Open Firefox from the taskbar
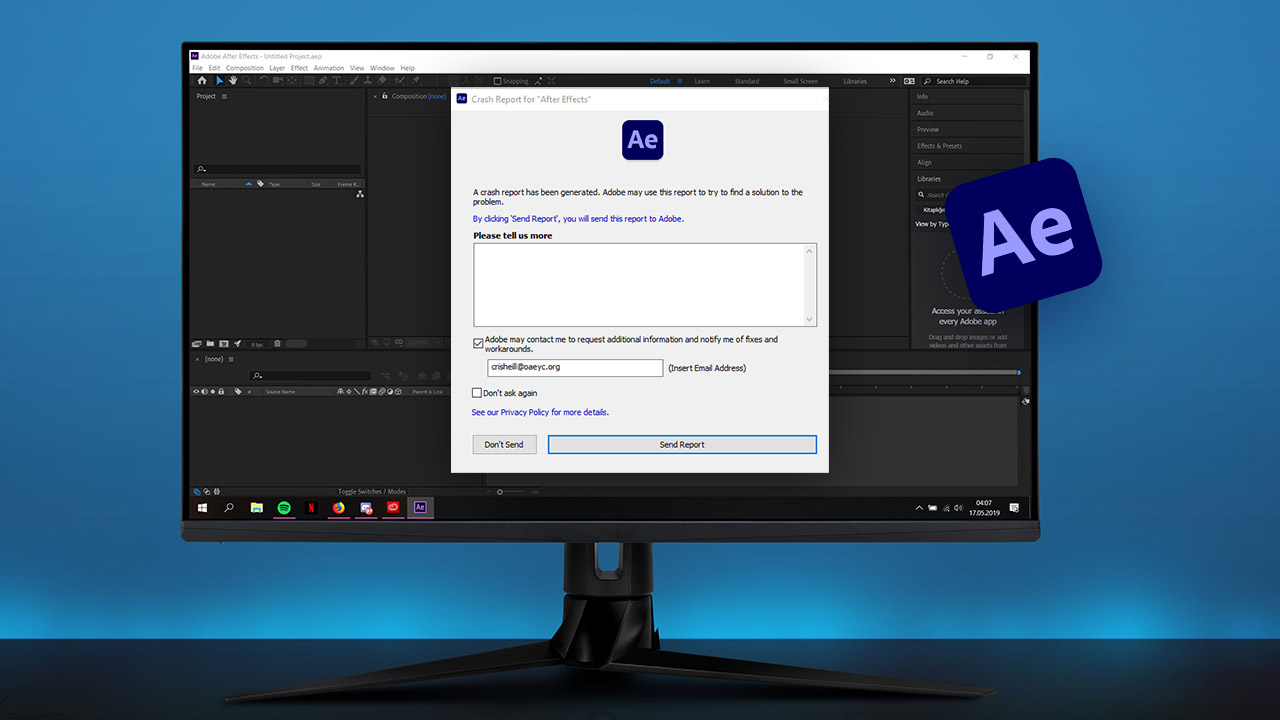Screen dimensions: 1280x720 tap(338, 508)
